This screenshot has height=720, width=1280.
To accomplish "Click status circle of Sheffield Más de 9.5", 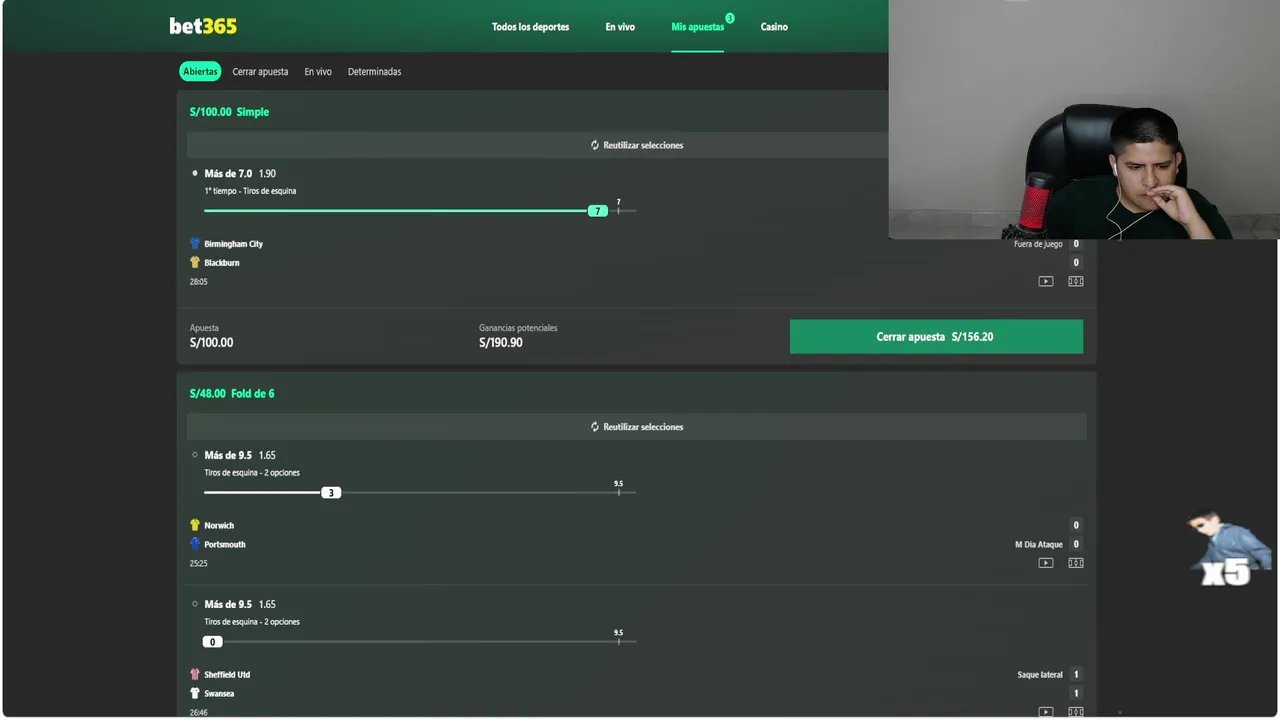I will 195,604.
